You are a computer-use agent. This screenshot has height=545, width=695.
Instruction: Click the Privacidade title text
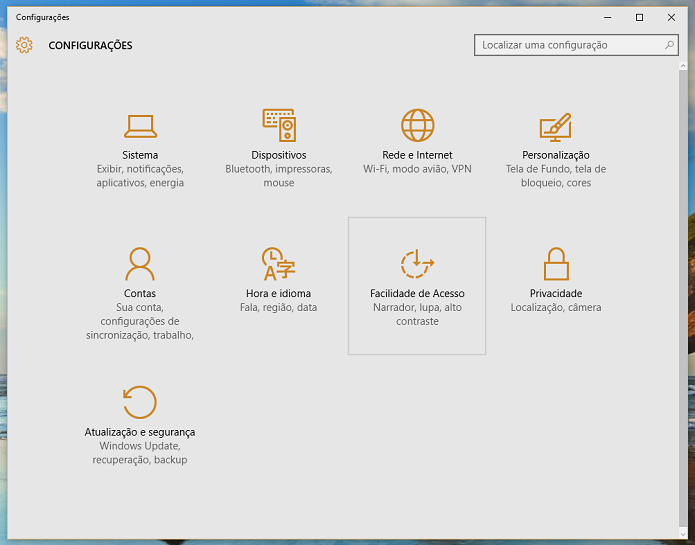coord(556,293)
